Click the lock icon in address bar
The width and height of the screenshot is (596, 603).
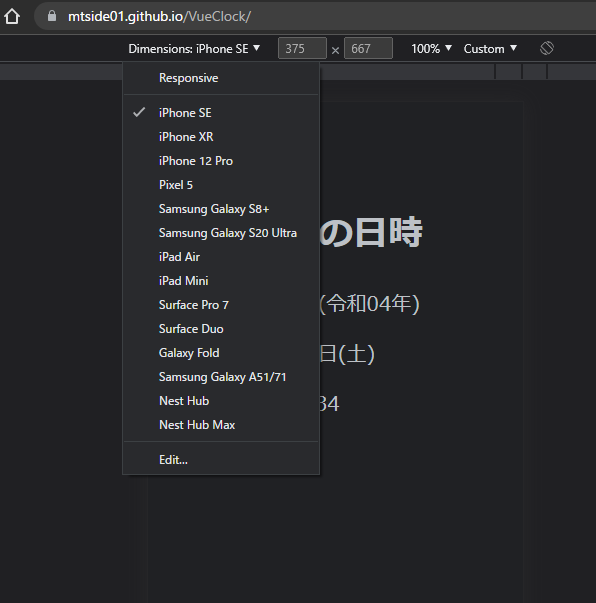52,16
